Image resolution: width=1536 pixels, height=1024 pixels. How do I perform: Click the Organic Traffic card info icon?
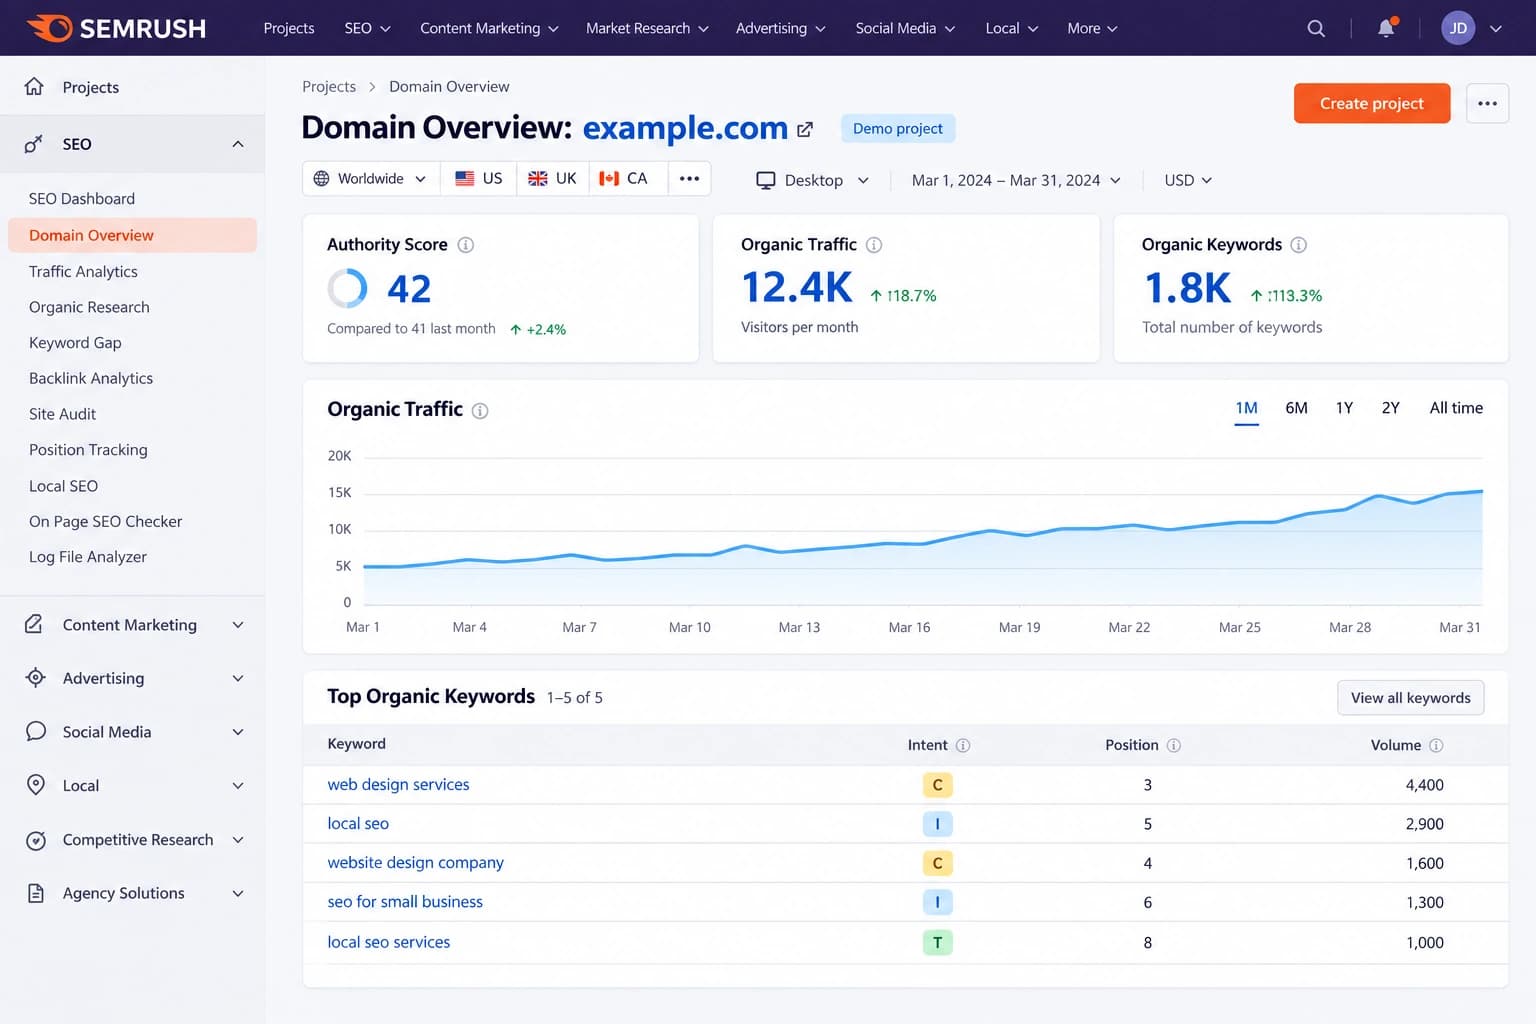(x=874, y=244)
